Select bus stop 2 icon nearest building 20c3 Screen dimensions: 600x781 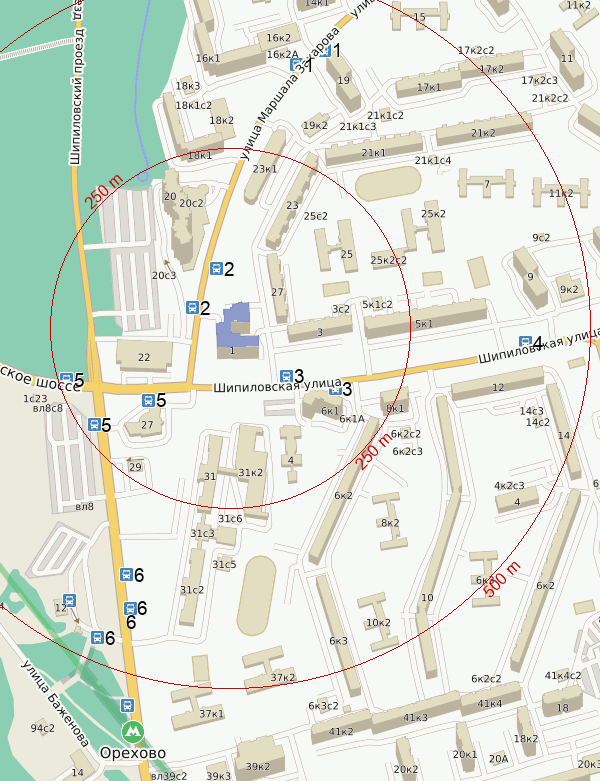coord(215,268)
